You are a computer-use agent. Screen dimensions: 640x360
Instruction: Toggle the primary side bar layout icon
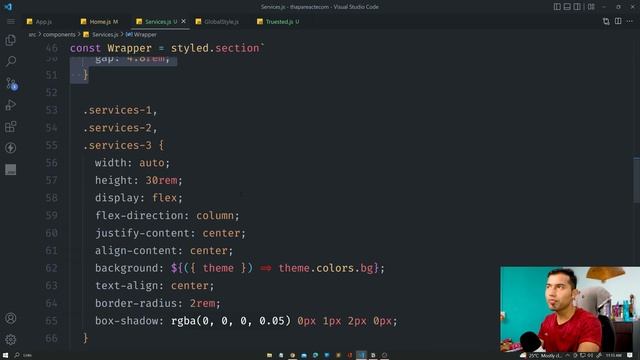click(x=557, y=7)
